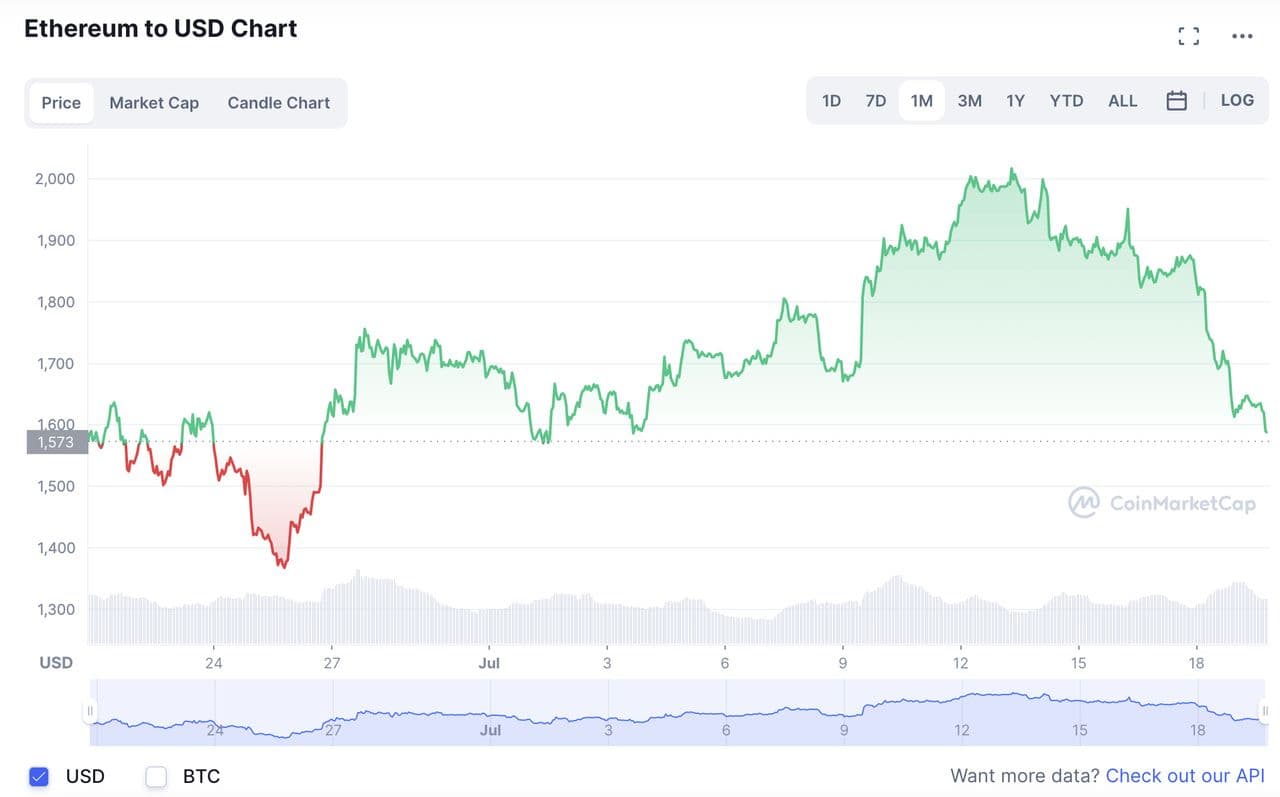This screenshot has width=1280, height=797.
Task: Grab the right range slider handle
Action: point(1264,712)
